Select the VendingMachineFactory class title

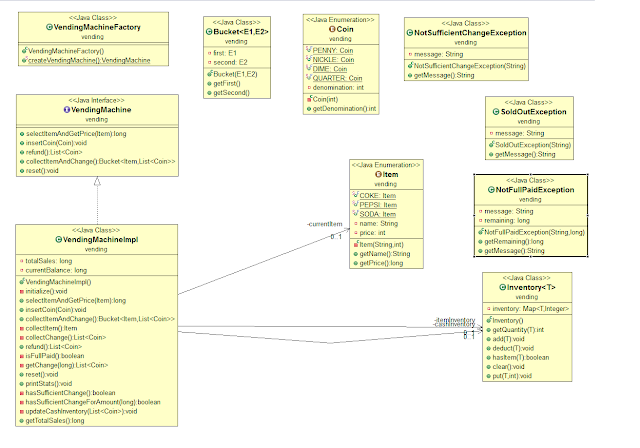pyautogui.click(x=97, y=27)
